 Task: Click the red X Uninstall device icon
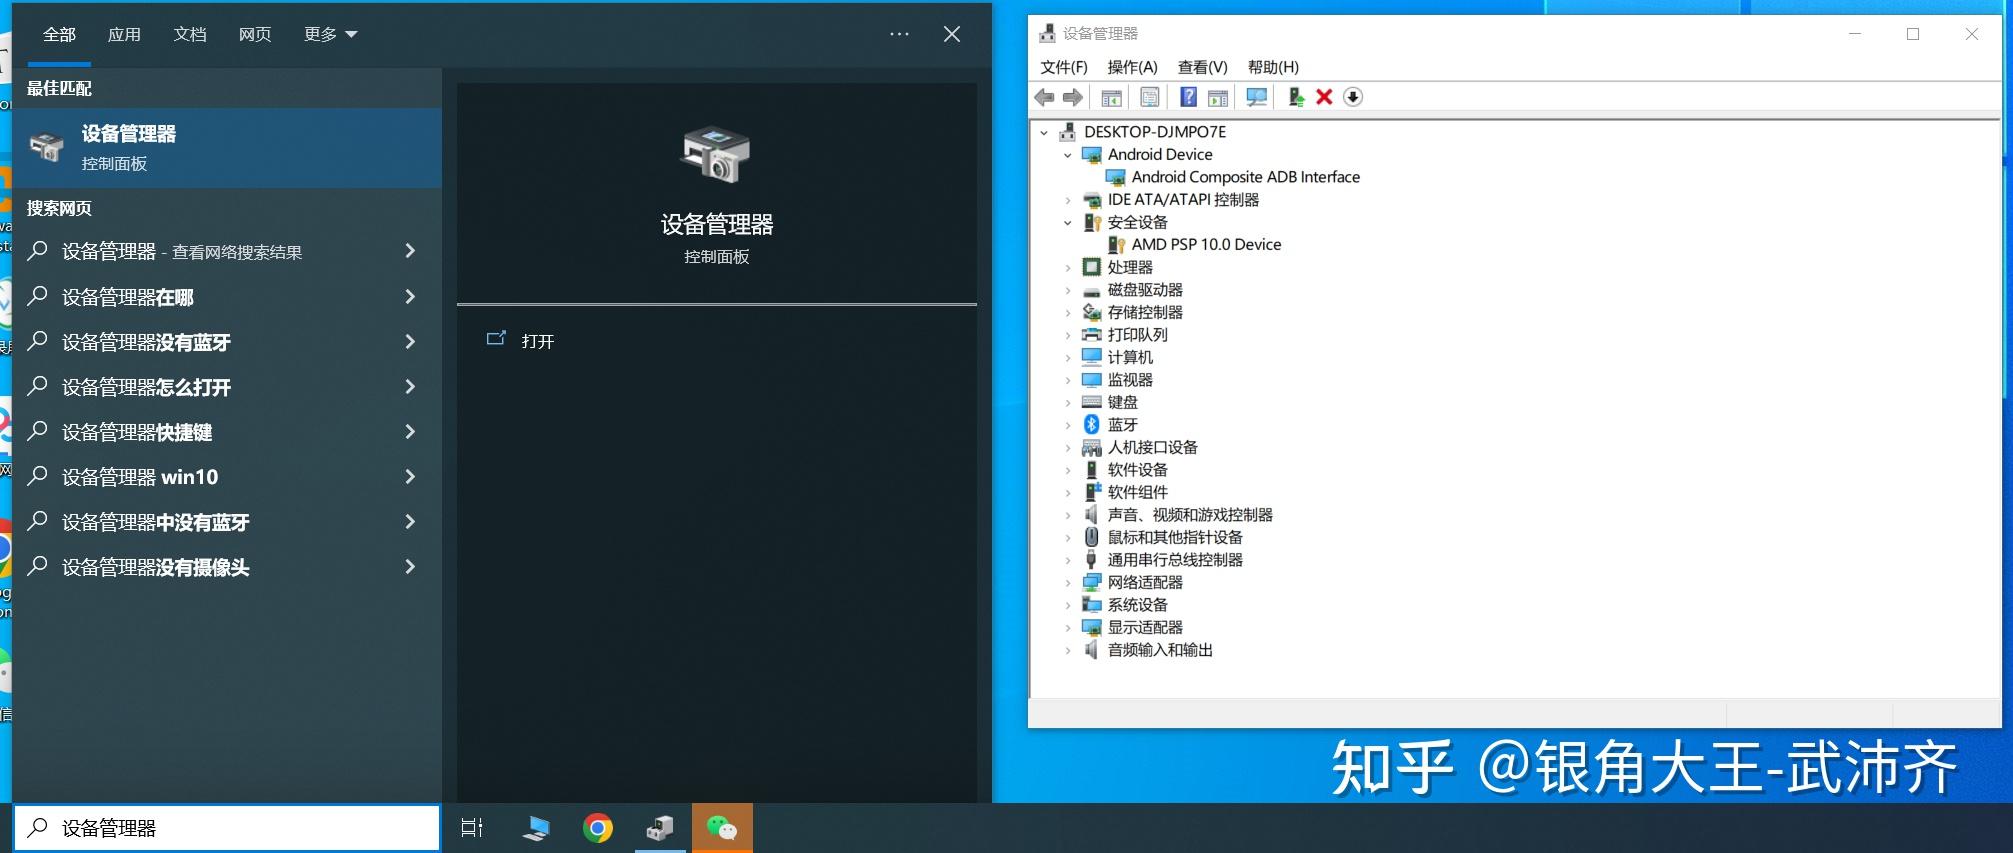(x=1324, y=97)
